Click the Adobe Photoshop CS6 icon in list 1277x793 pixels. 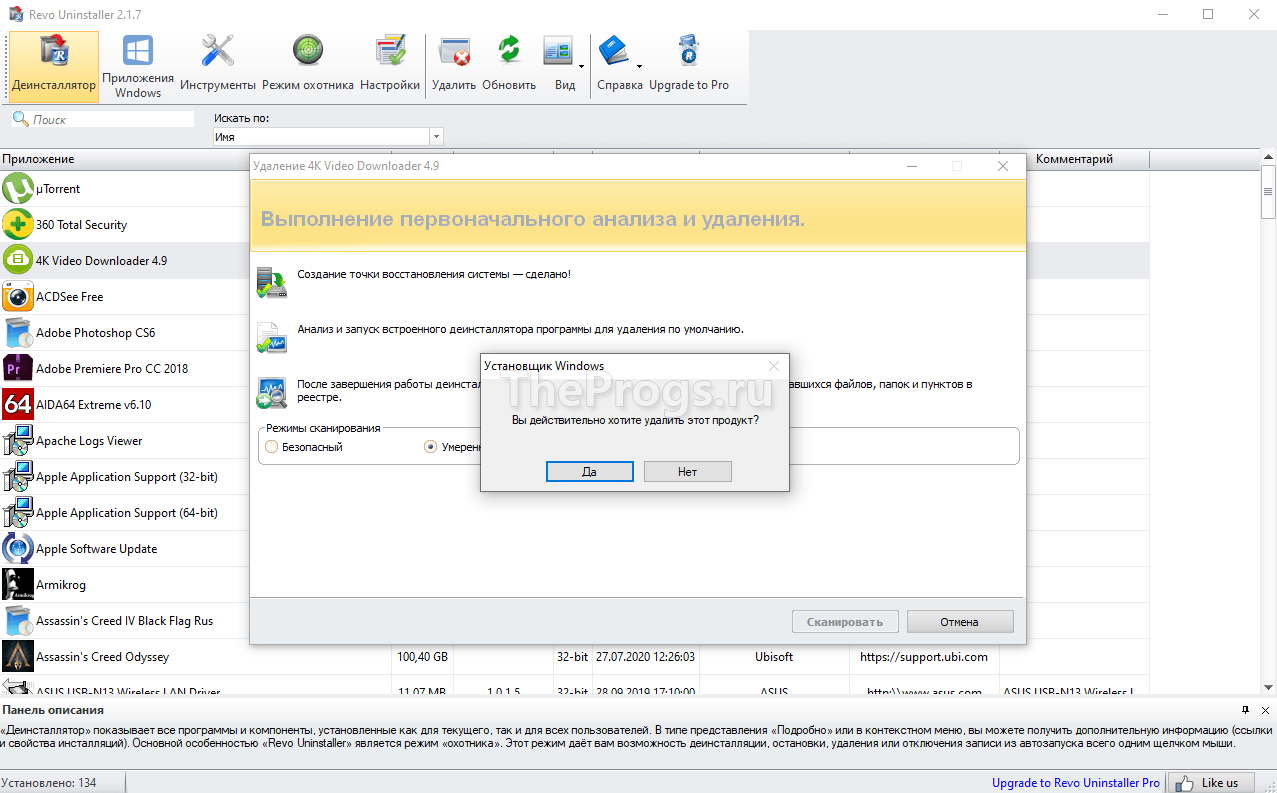pos(19,332)
